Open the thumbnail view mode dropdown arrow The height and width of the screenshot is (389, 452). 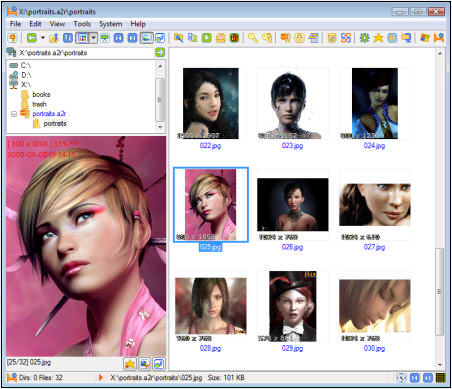click(x=94, y=38)
